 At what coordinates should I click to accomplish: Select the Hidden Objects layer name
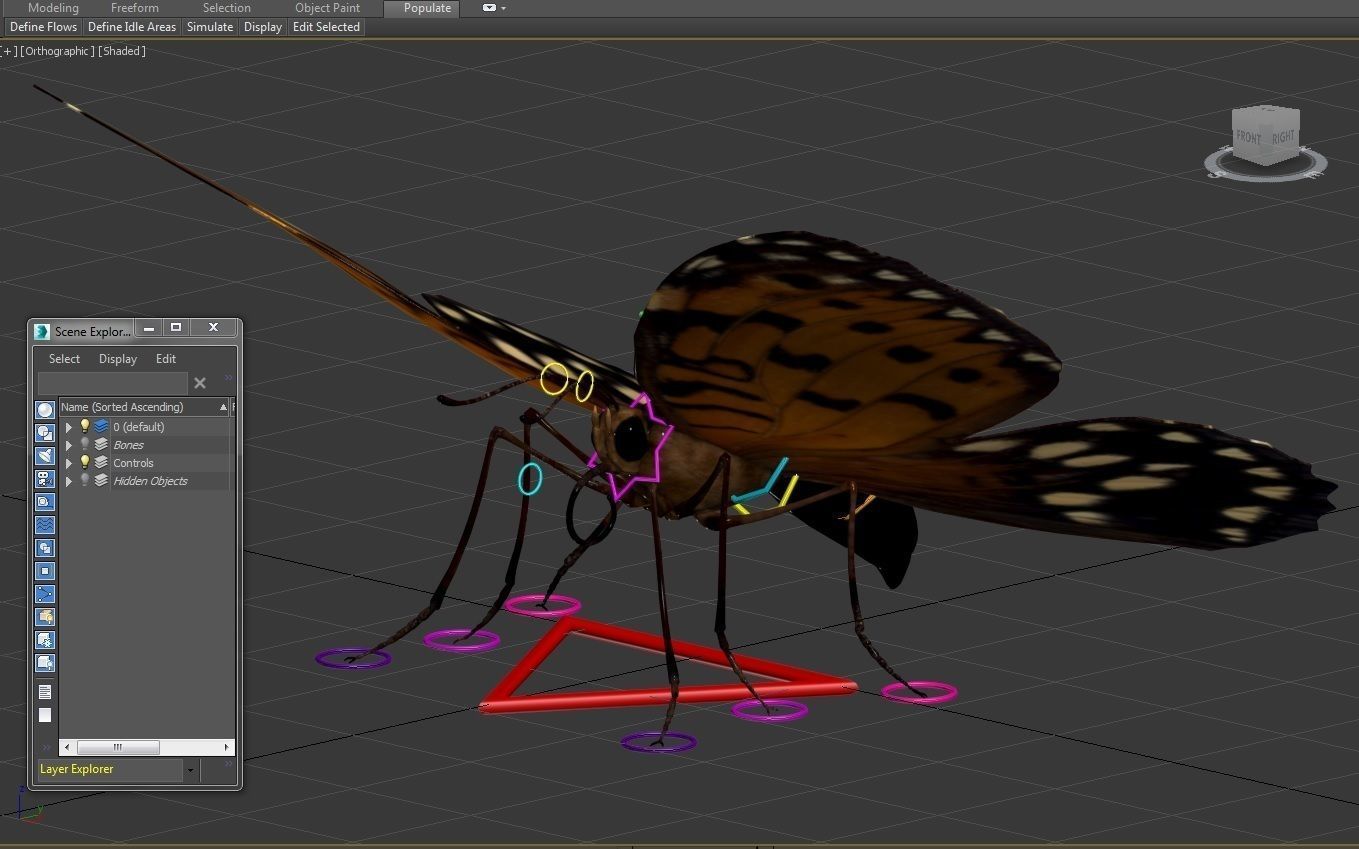pyautogui.click(x=150, y=481)
